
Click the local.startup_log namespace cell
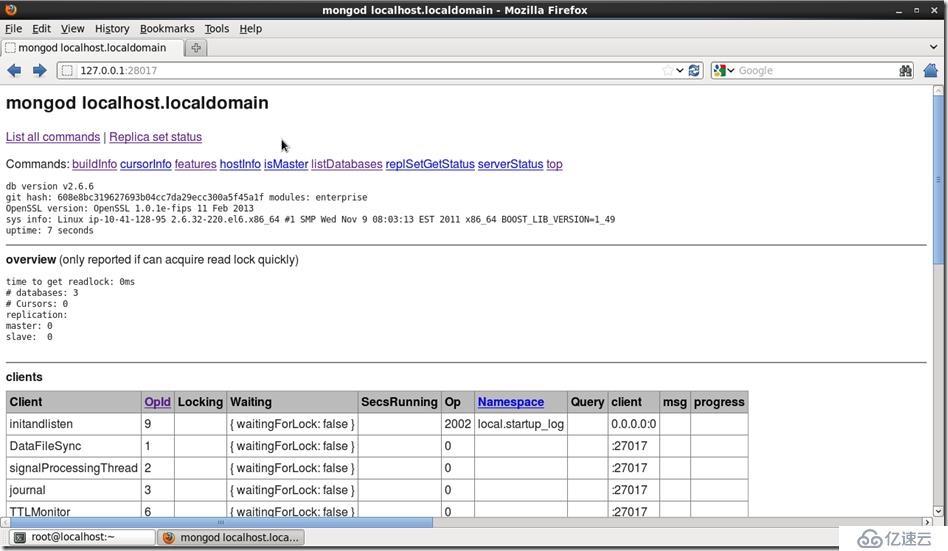click(521, 424)
